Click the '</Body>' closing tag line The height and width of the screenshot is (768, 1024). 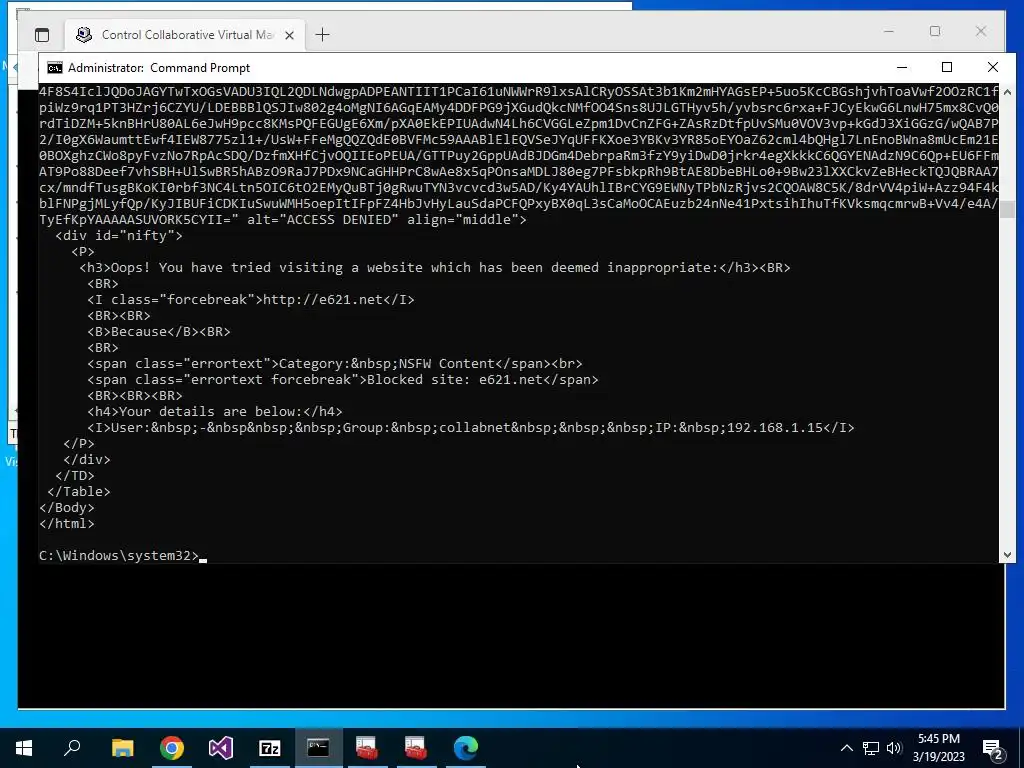point(67,507)
